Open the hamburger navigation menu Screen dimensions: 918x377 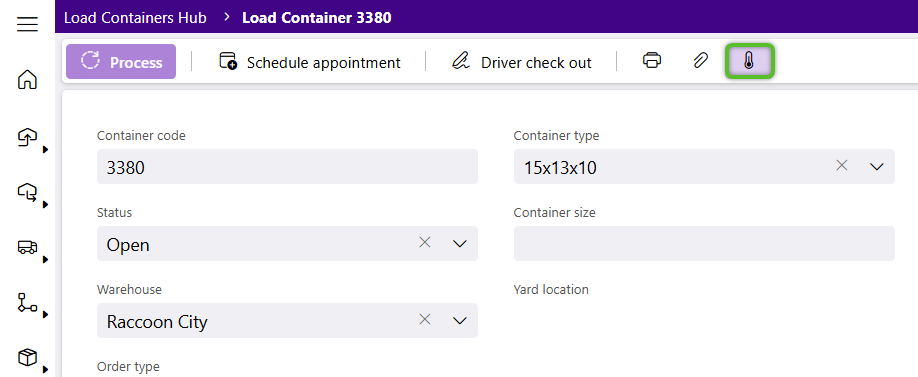[x=27, y=25]
